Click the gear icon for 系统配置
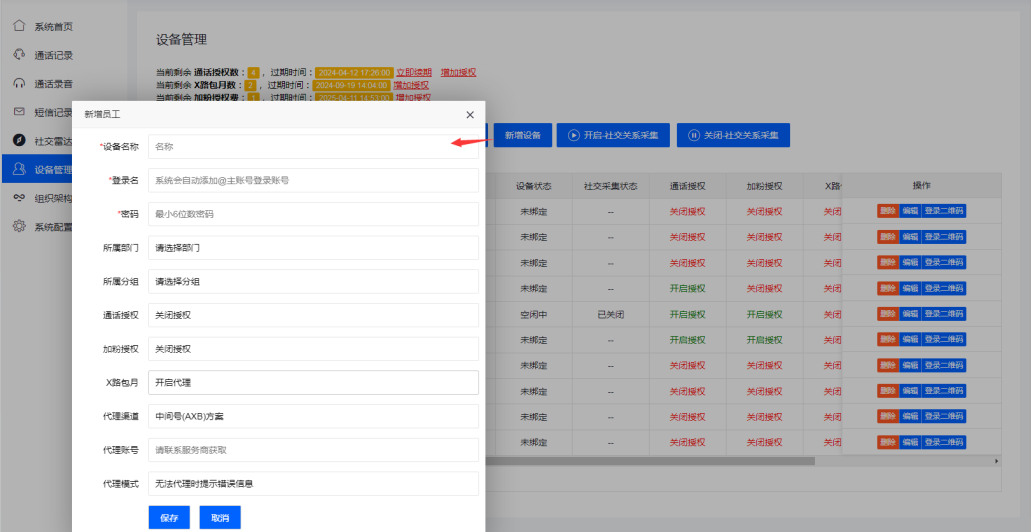Viewport: 1031px width, 532px height. 19,227
